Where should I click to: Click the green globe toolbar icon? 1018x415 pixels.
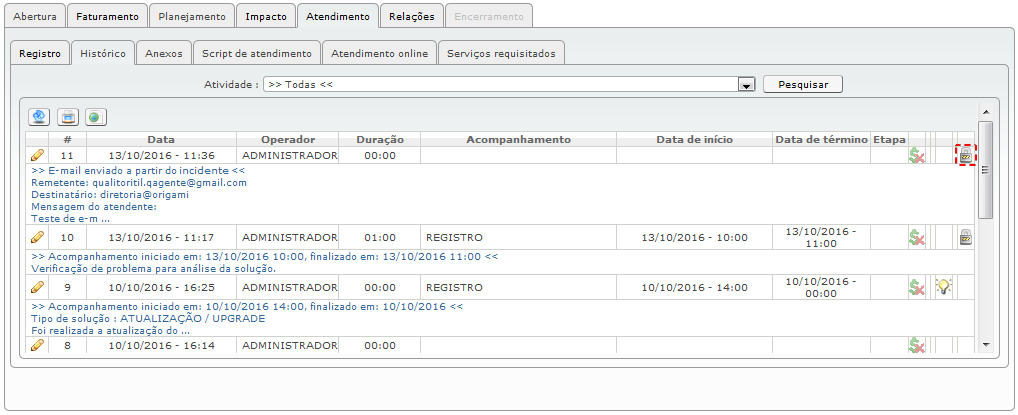(x=95, y=117)
